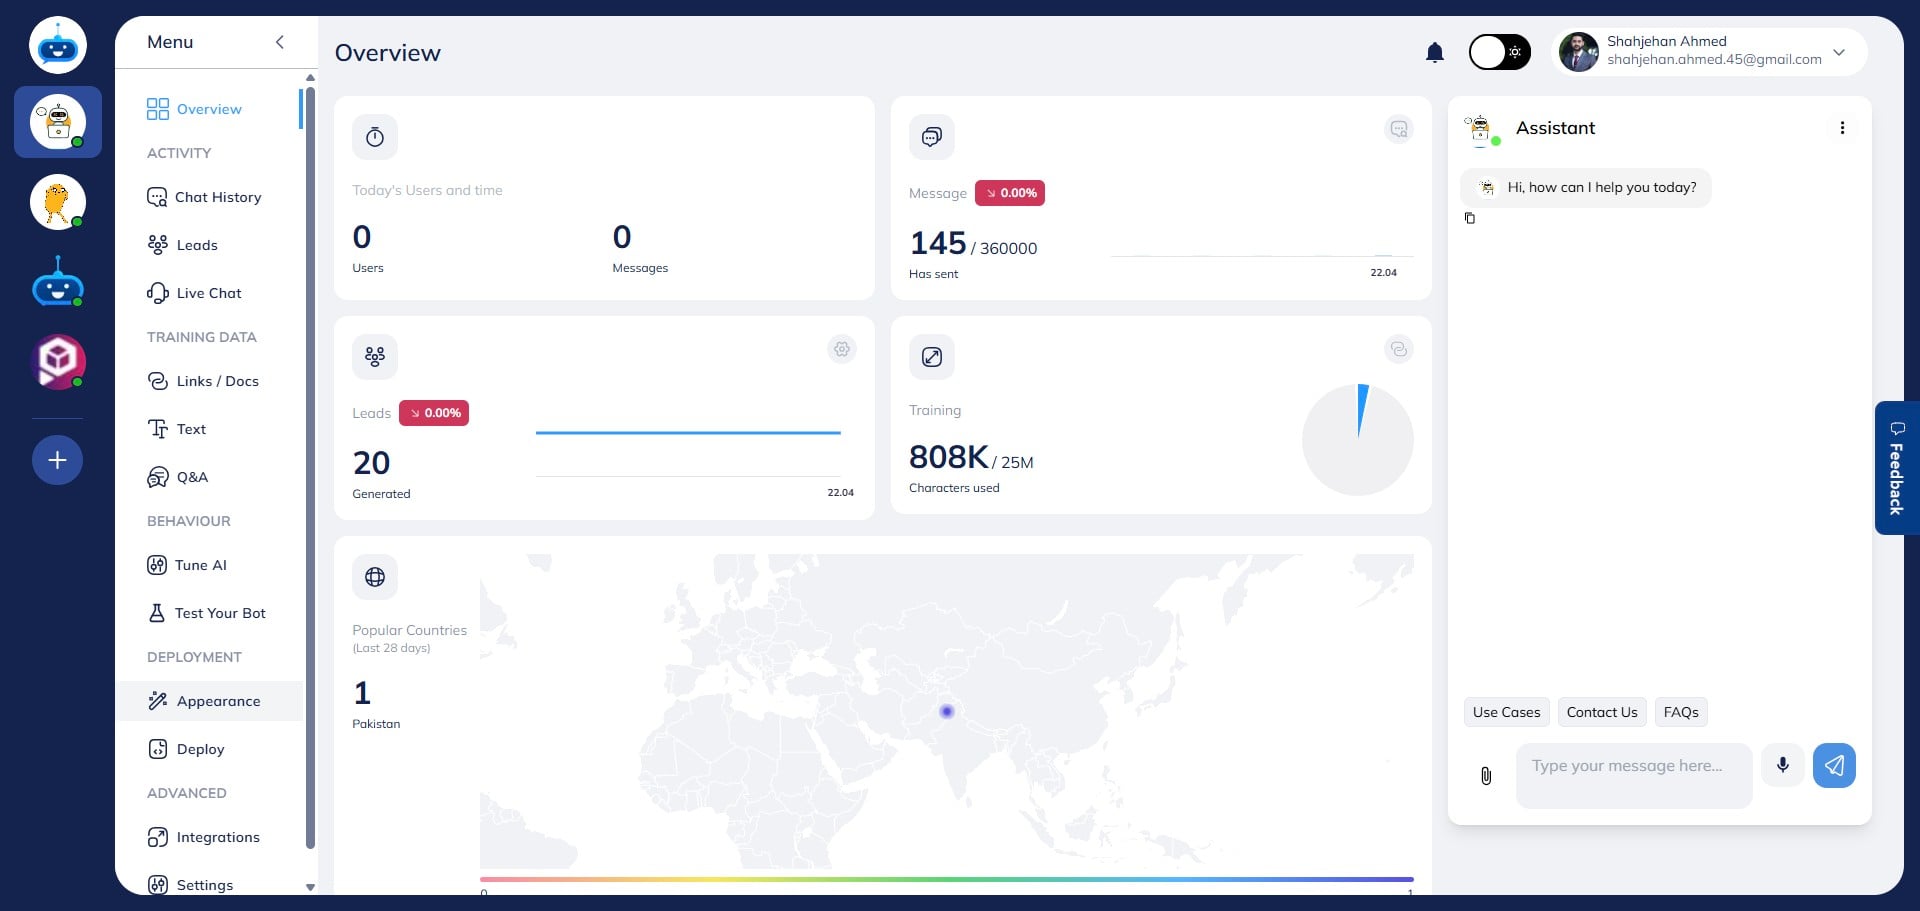Click the notification bell icon

(x=1434, y=53)
